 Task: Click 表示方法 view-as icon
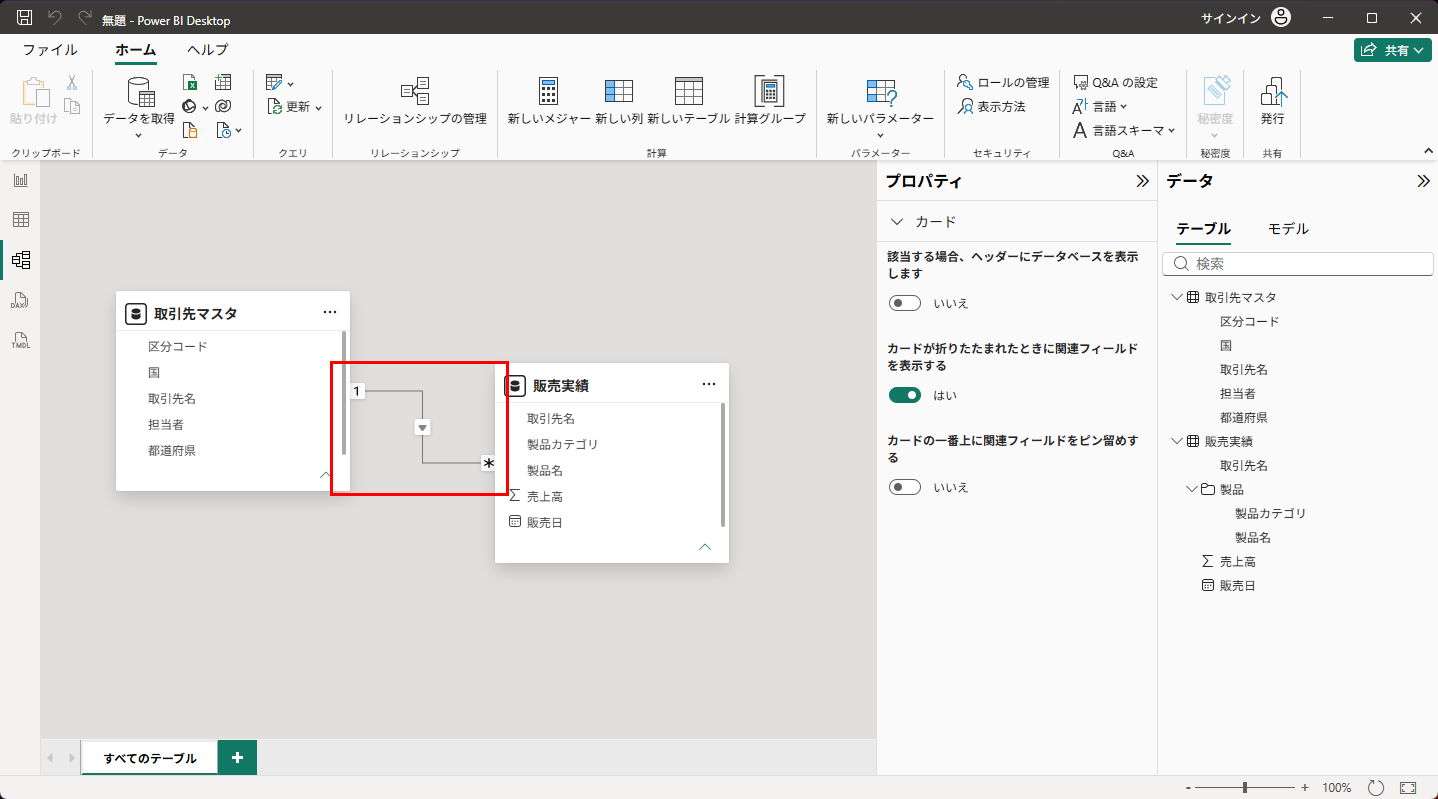[x=965, y=106]
